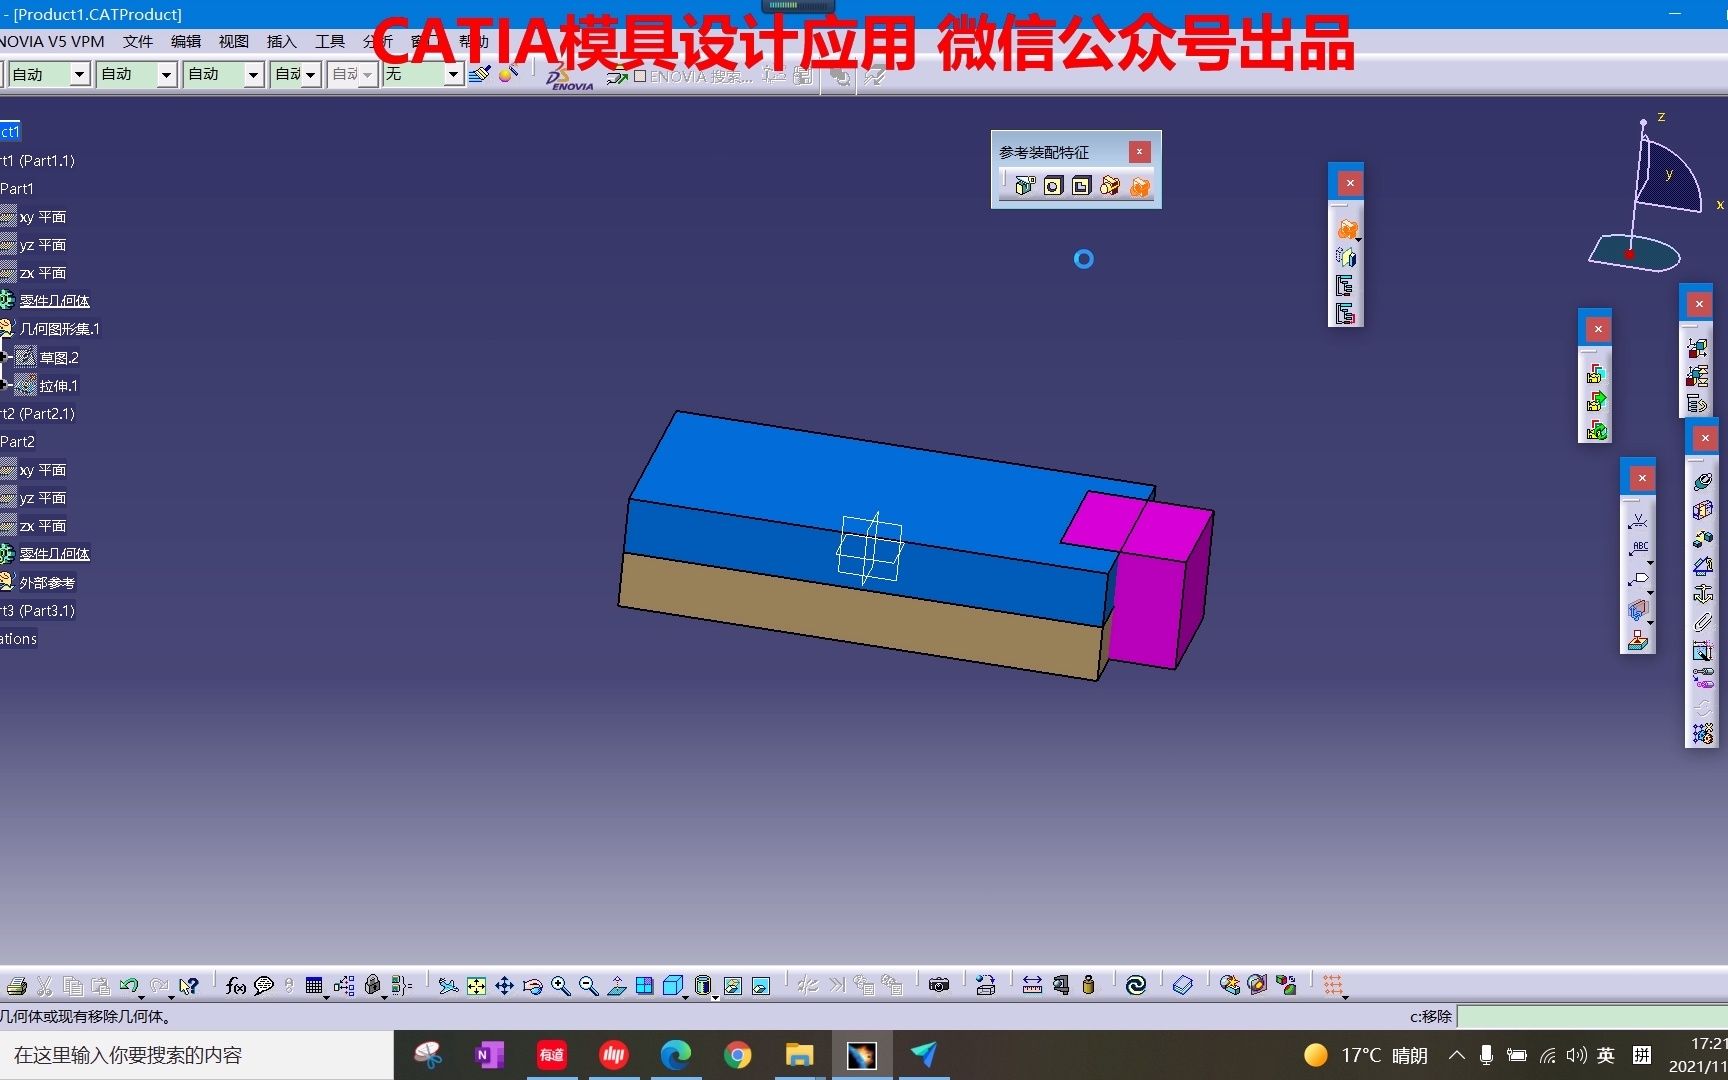The image size is (1728, 1080).
Task: Open the 工具 menu
Action: 330,41
